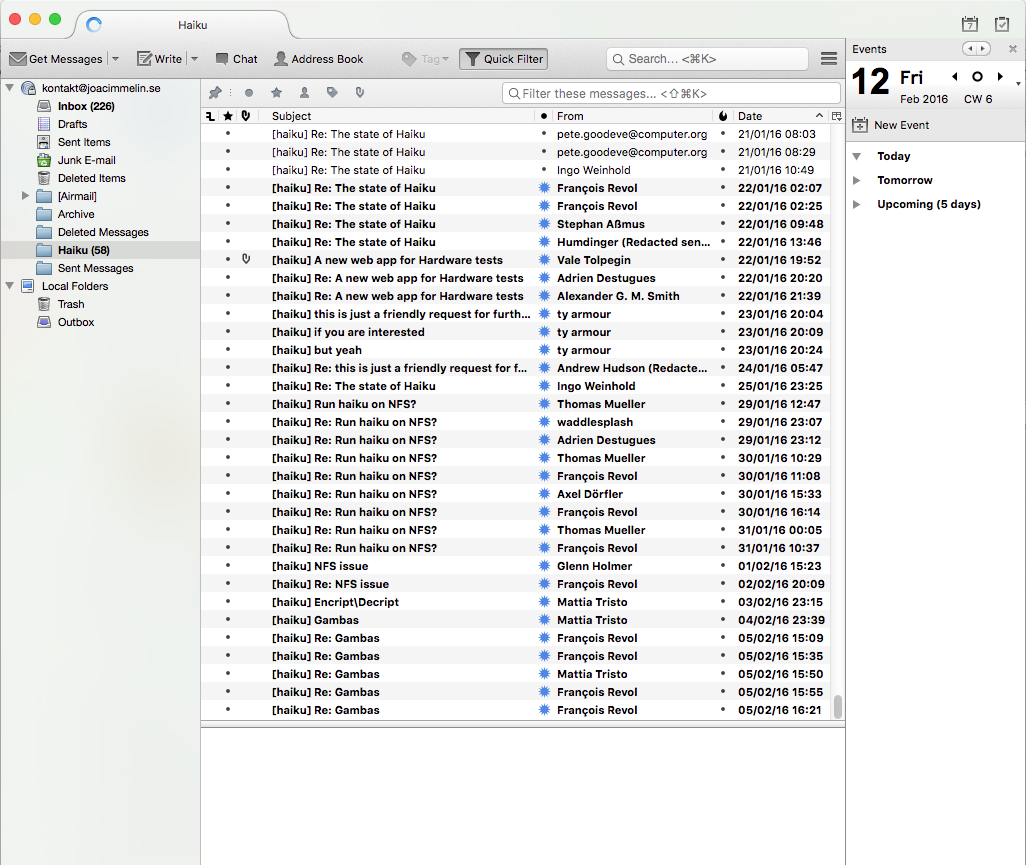Open the Tag dropdown menu
1026x865 pixels.
pos(425,59)
